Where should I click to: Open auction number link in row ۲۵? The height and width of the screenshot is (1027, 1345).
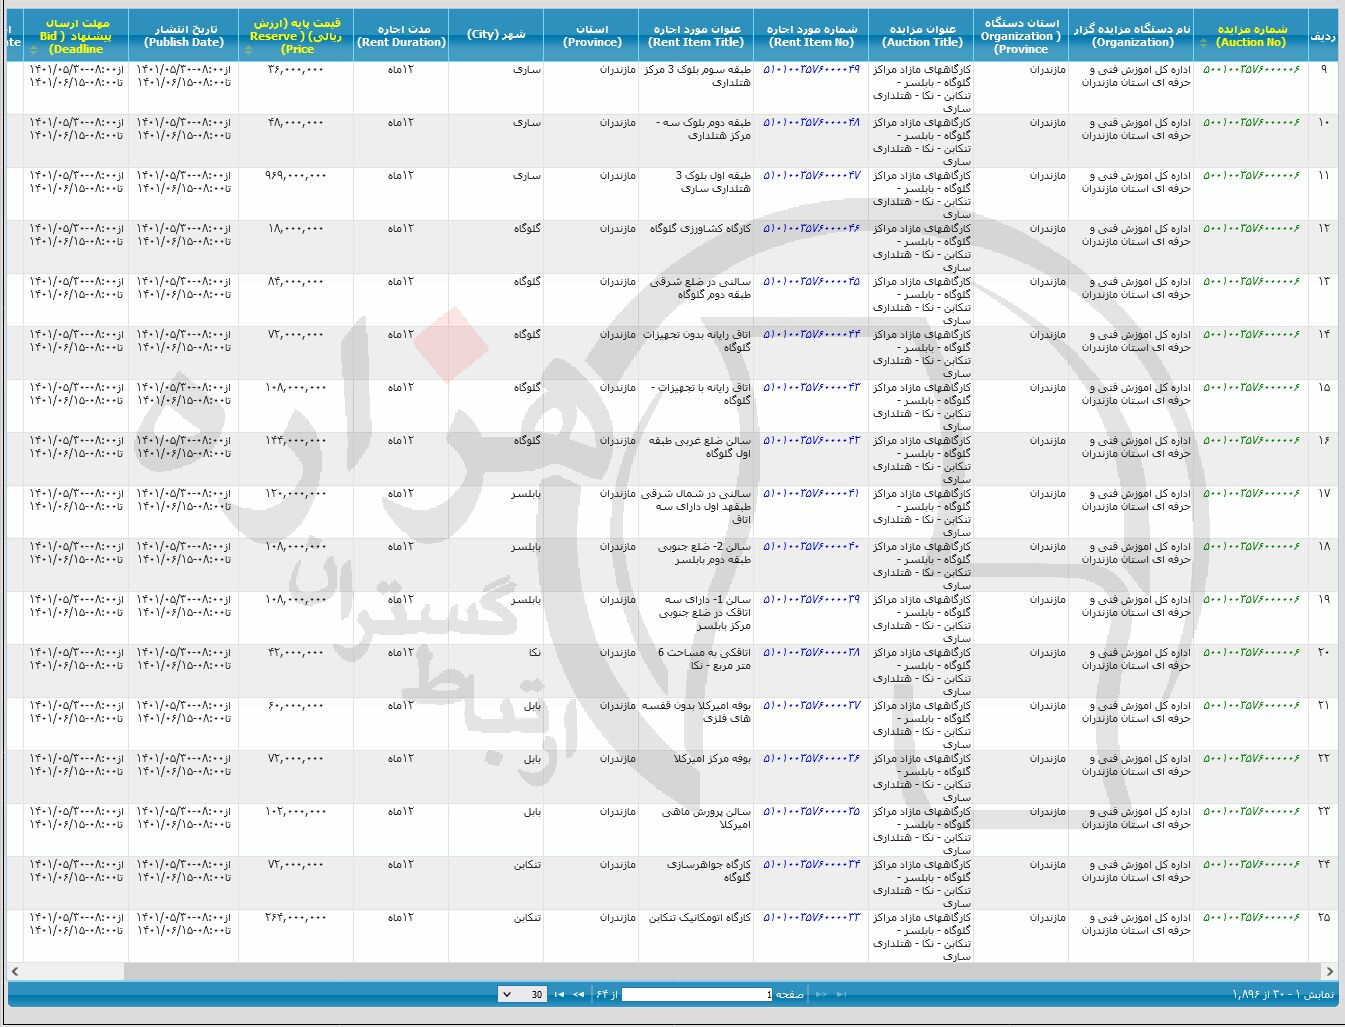click(1251, 918)
